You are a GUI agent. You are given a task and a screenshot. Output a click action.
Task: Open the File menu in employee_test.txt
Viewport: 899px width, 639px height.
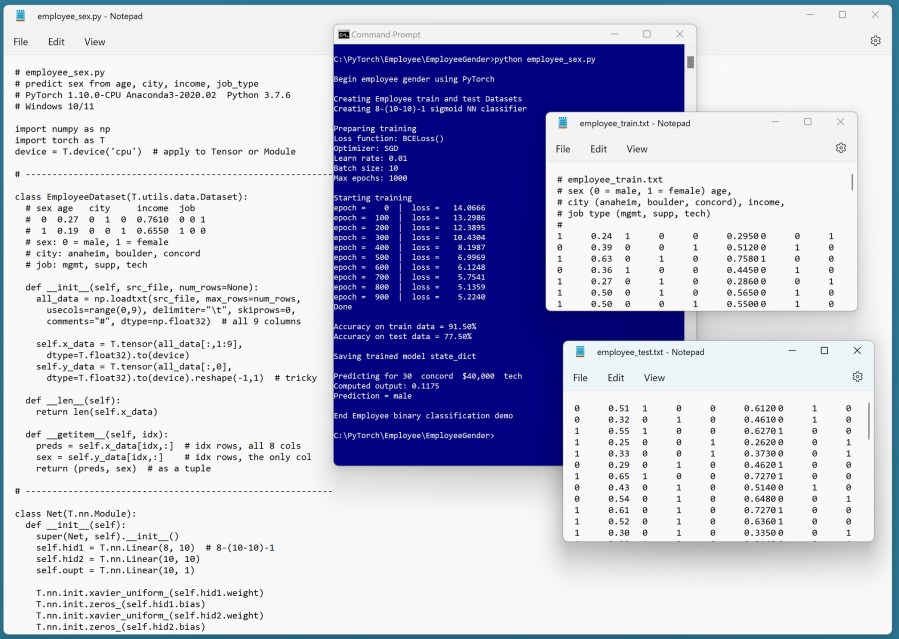tap(580, 378)
